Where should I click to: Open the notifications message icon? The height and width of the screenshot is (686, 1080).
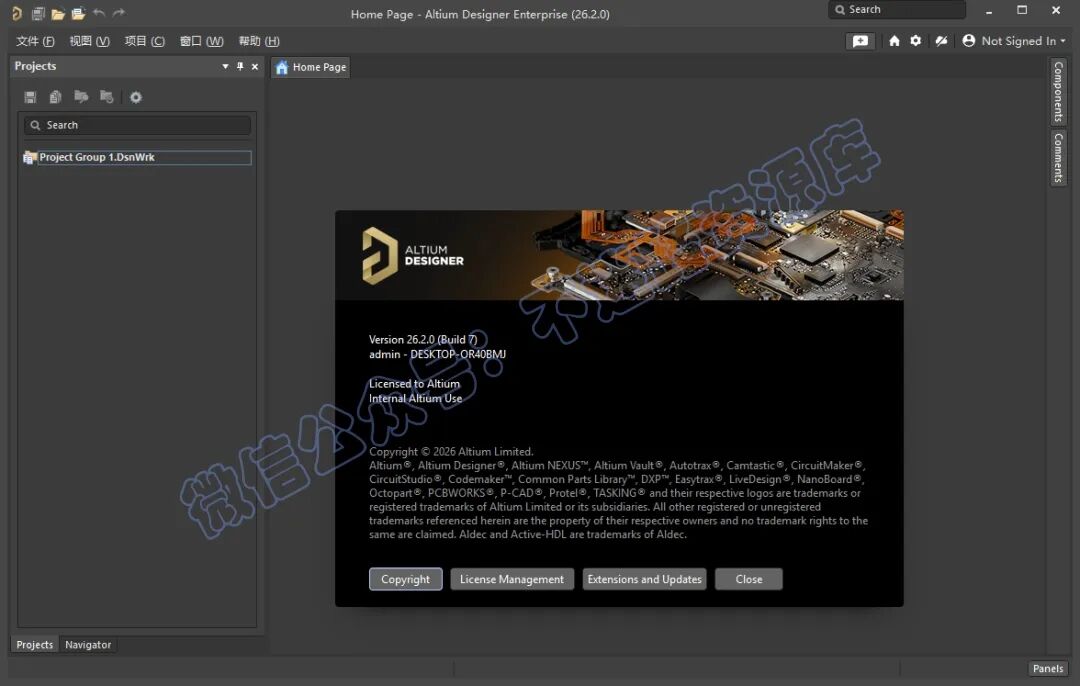(860, 41)
